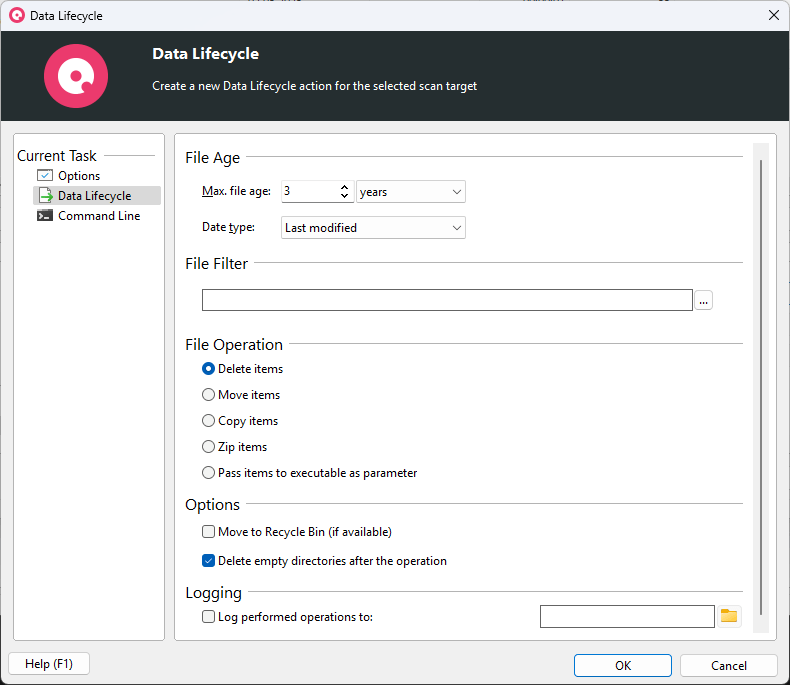Open file filter editor with ellipsis button
Image resolution: width=790 pixels, height=685 pixels.
704,300
